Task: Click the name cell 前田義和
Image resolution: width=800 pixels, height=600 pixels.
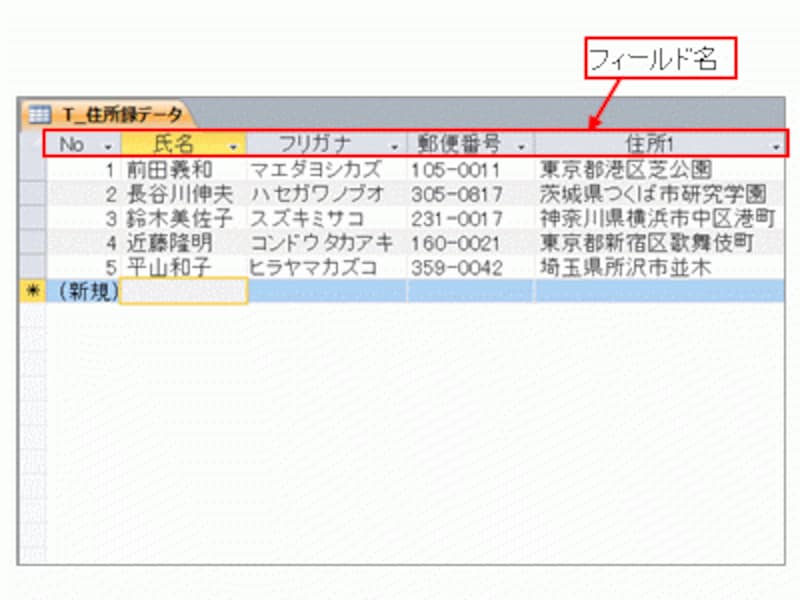Action: (x=184, y=169)
